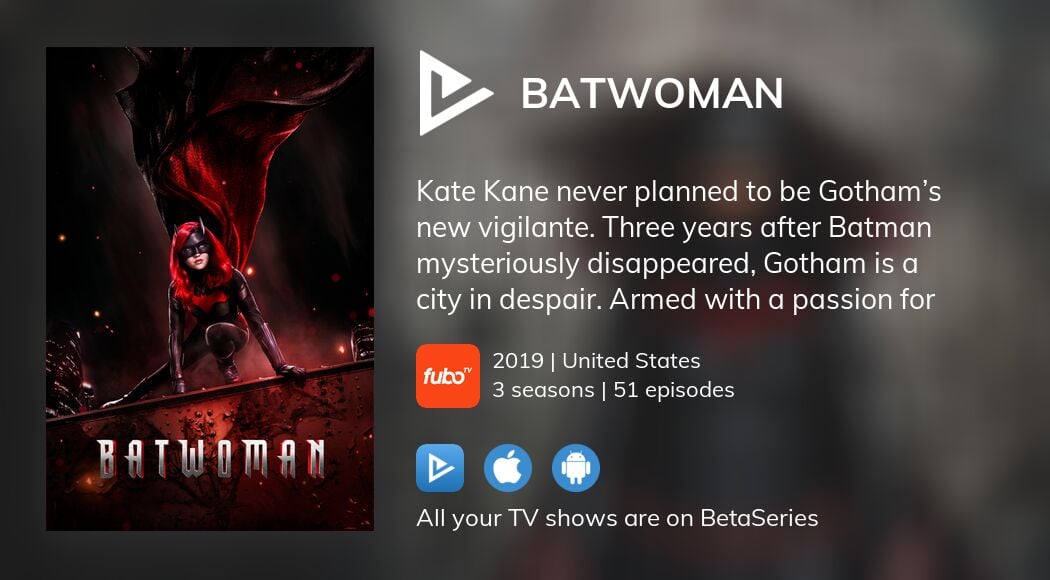
Task: Click the Kate Kane synopsis paragraph
Action: point(678,246)
